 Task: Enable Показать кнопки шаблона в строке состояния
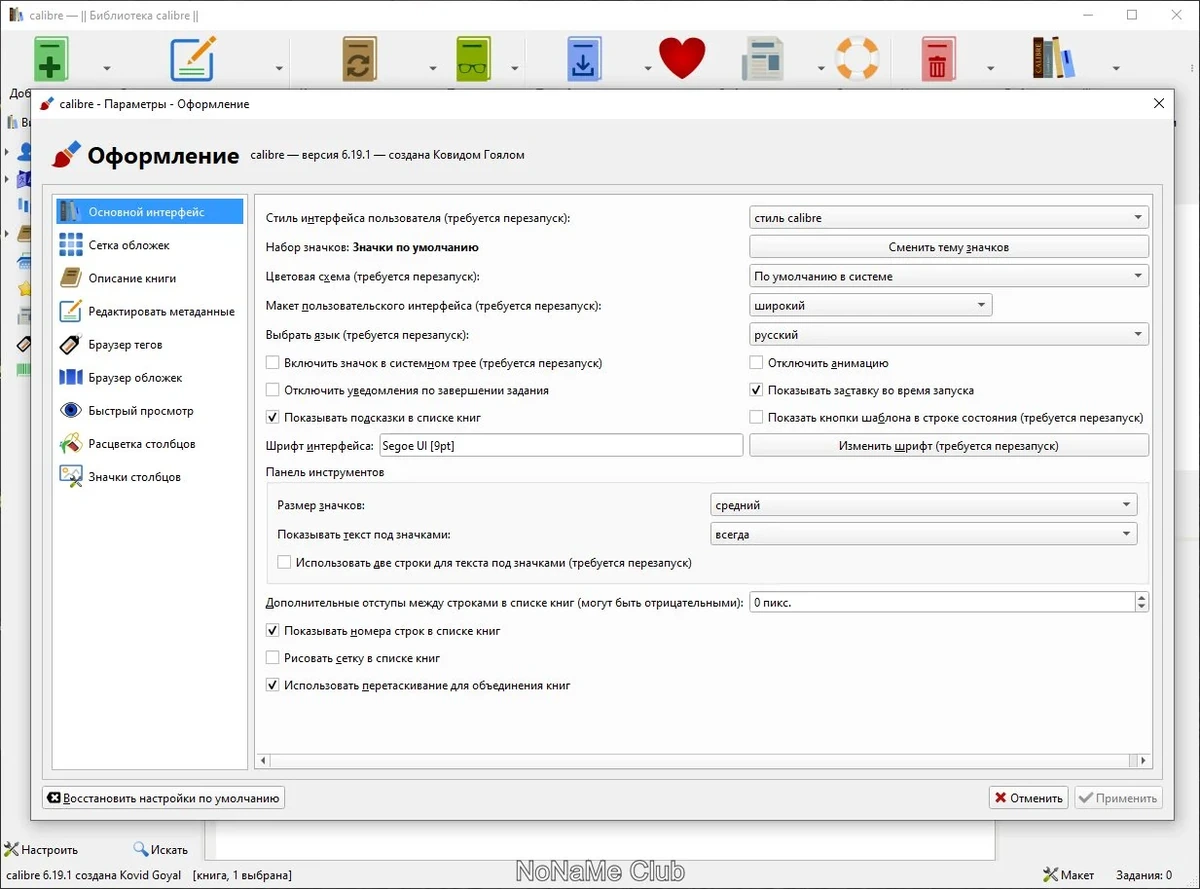(757, 417)
